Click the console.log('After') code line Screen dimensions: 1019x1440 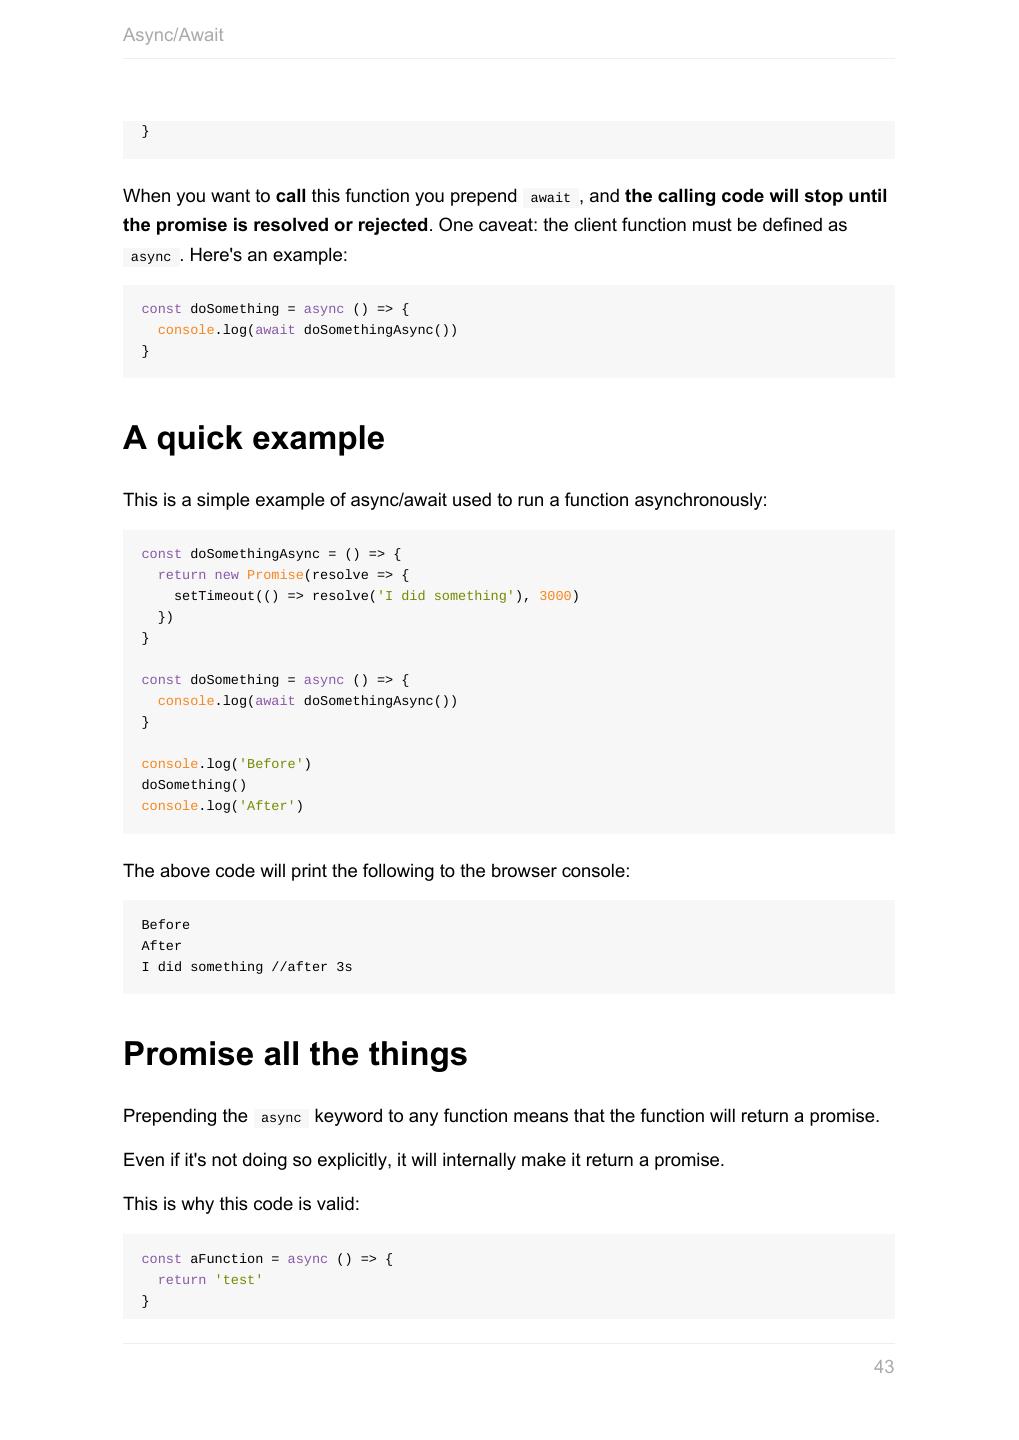222,806
